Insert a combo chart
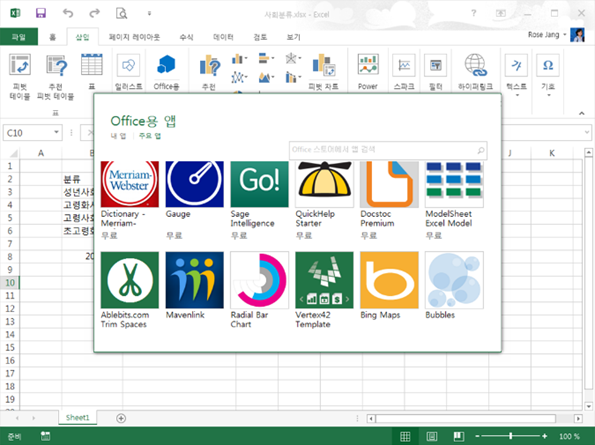595x445 pixels. pos(293,78)
